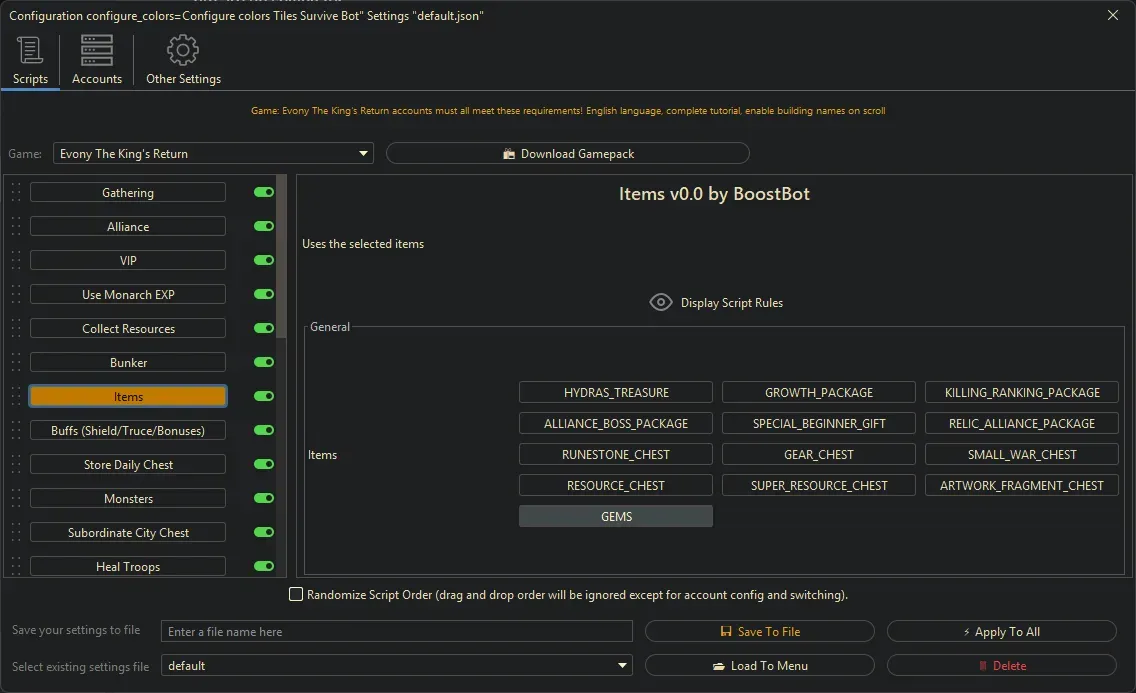Turn off the VIP script toggle
The image size is (1136, 693).
tap(264, 261)
